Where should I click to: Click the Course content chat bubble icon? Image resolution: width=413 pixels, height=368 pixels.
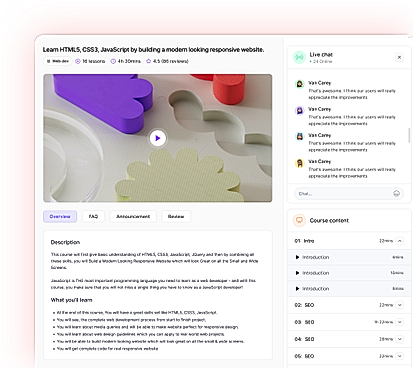[x=299, y=220]
